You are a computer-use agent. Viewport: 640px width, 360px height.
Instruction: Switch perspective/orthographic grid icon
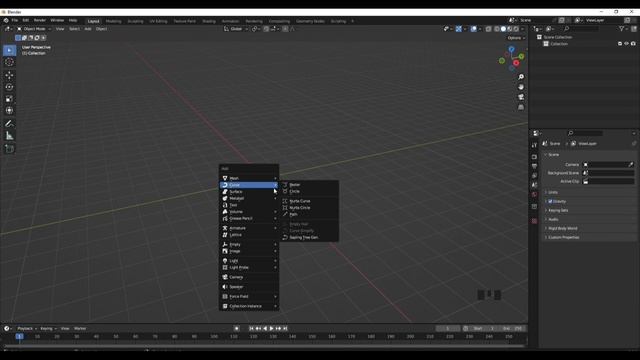521,107
